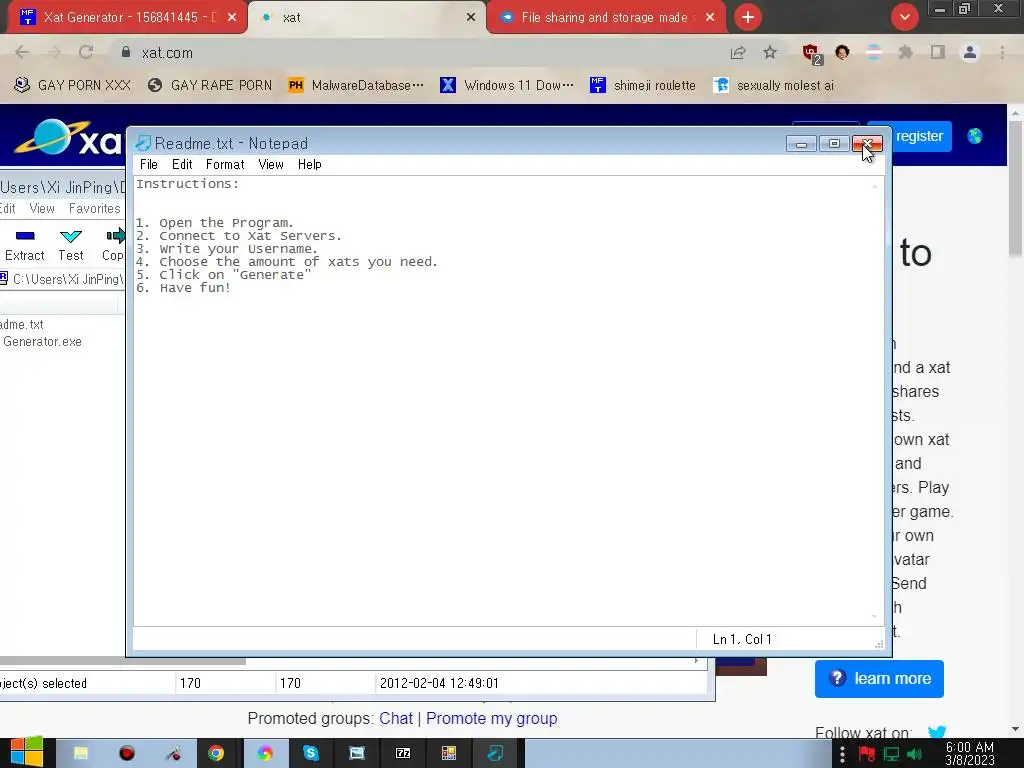Click the Extract icon in 7-Zip
The image size is (1024, 768).
[x=25, y=245]
